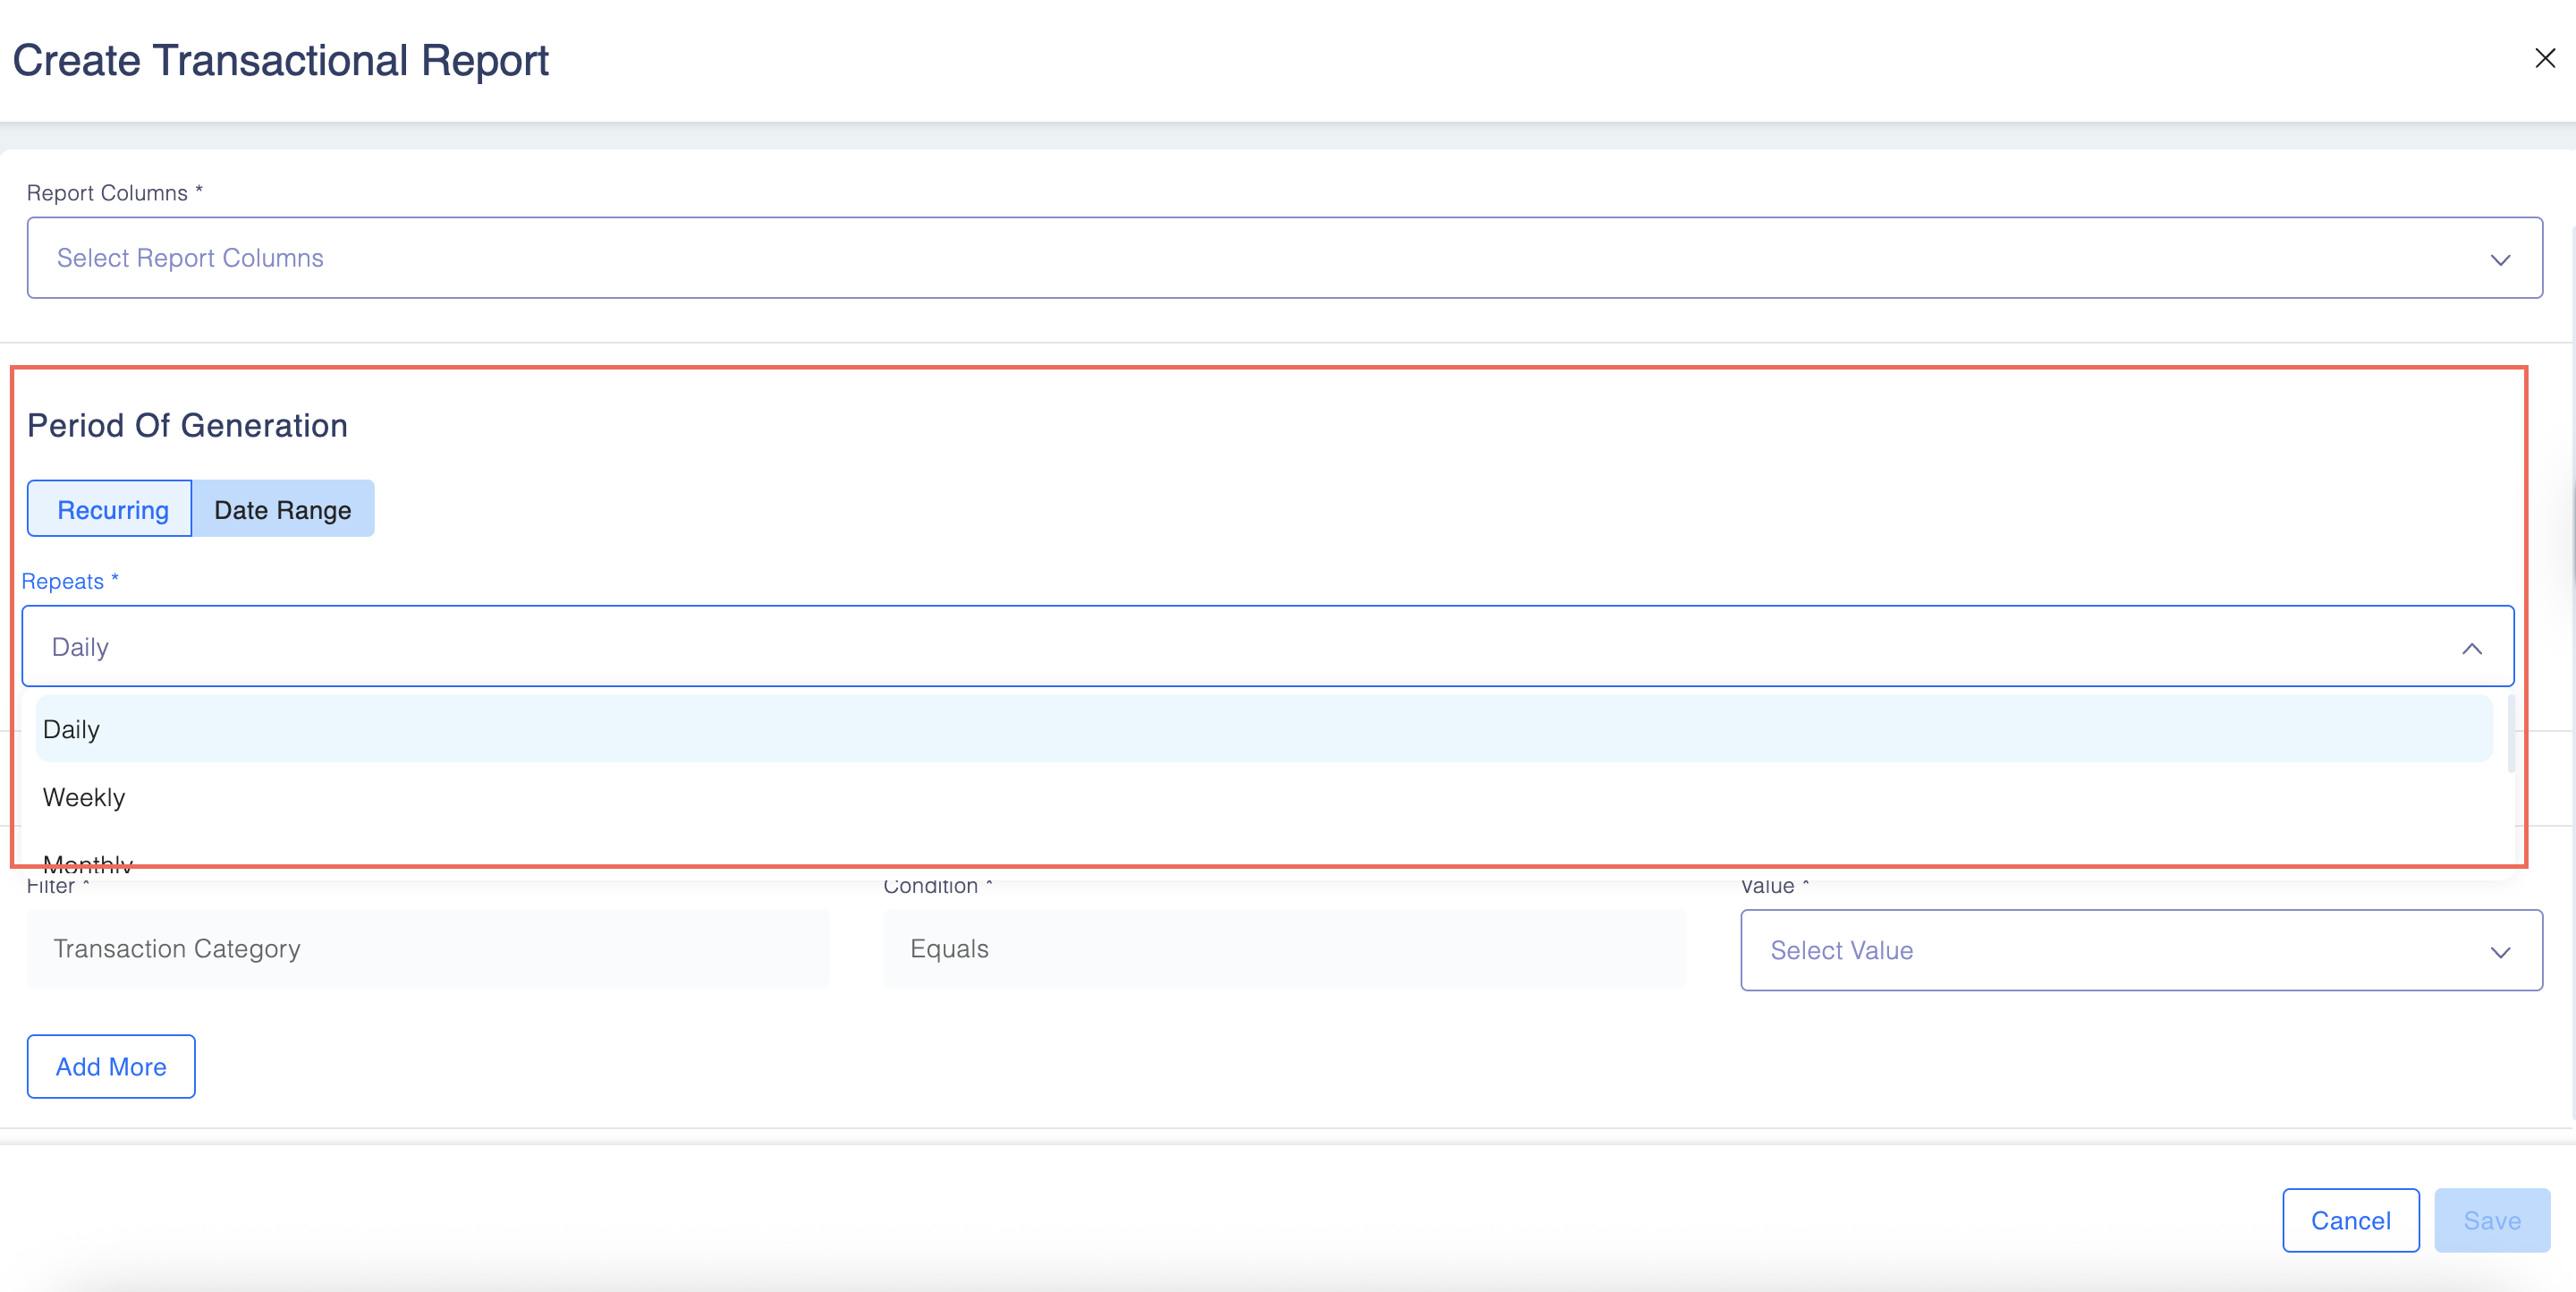Close the Create Transactional Report dialog
The width and height of the screenshot is (2576, 1292).
point(2544,59)
